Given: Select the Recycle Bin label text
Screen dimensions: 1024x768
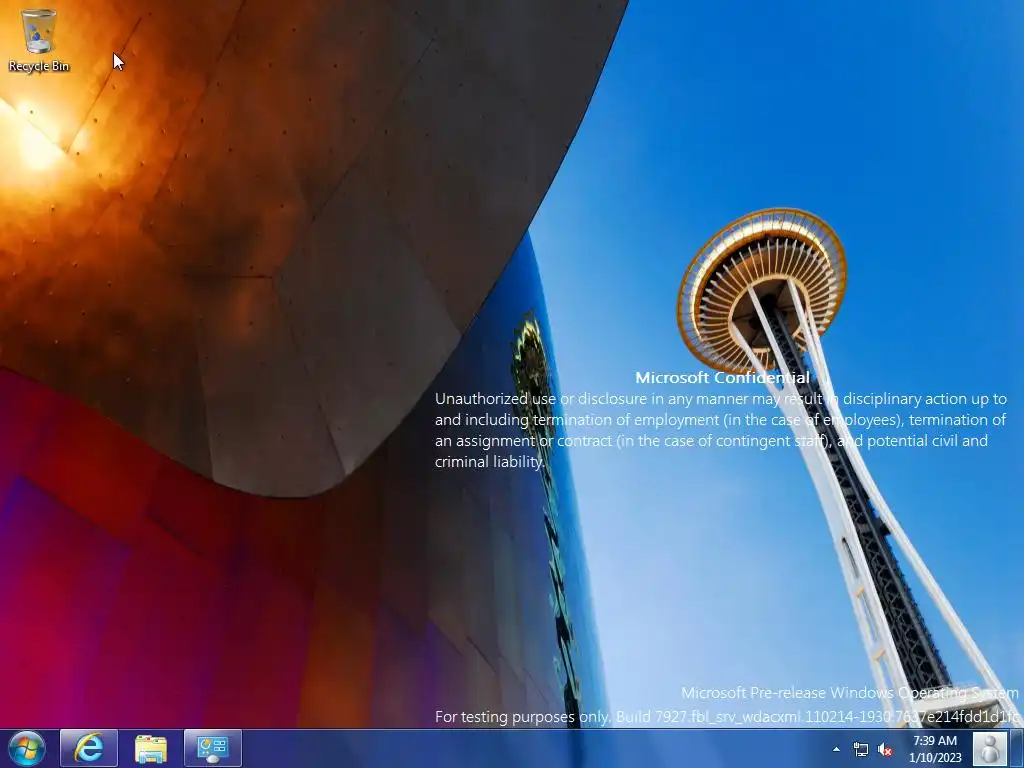Looking at the screenshot, I should point(39,66).
